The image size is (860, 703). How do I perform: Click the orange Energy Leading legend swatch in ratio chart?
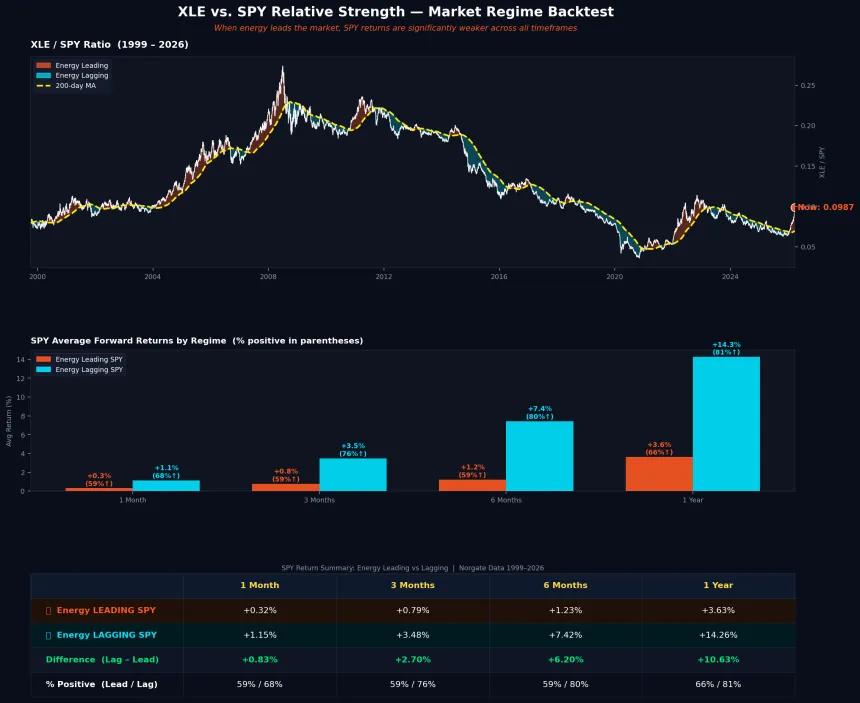(x=43, y=65)
